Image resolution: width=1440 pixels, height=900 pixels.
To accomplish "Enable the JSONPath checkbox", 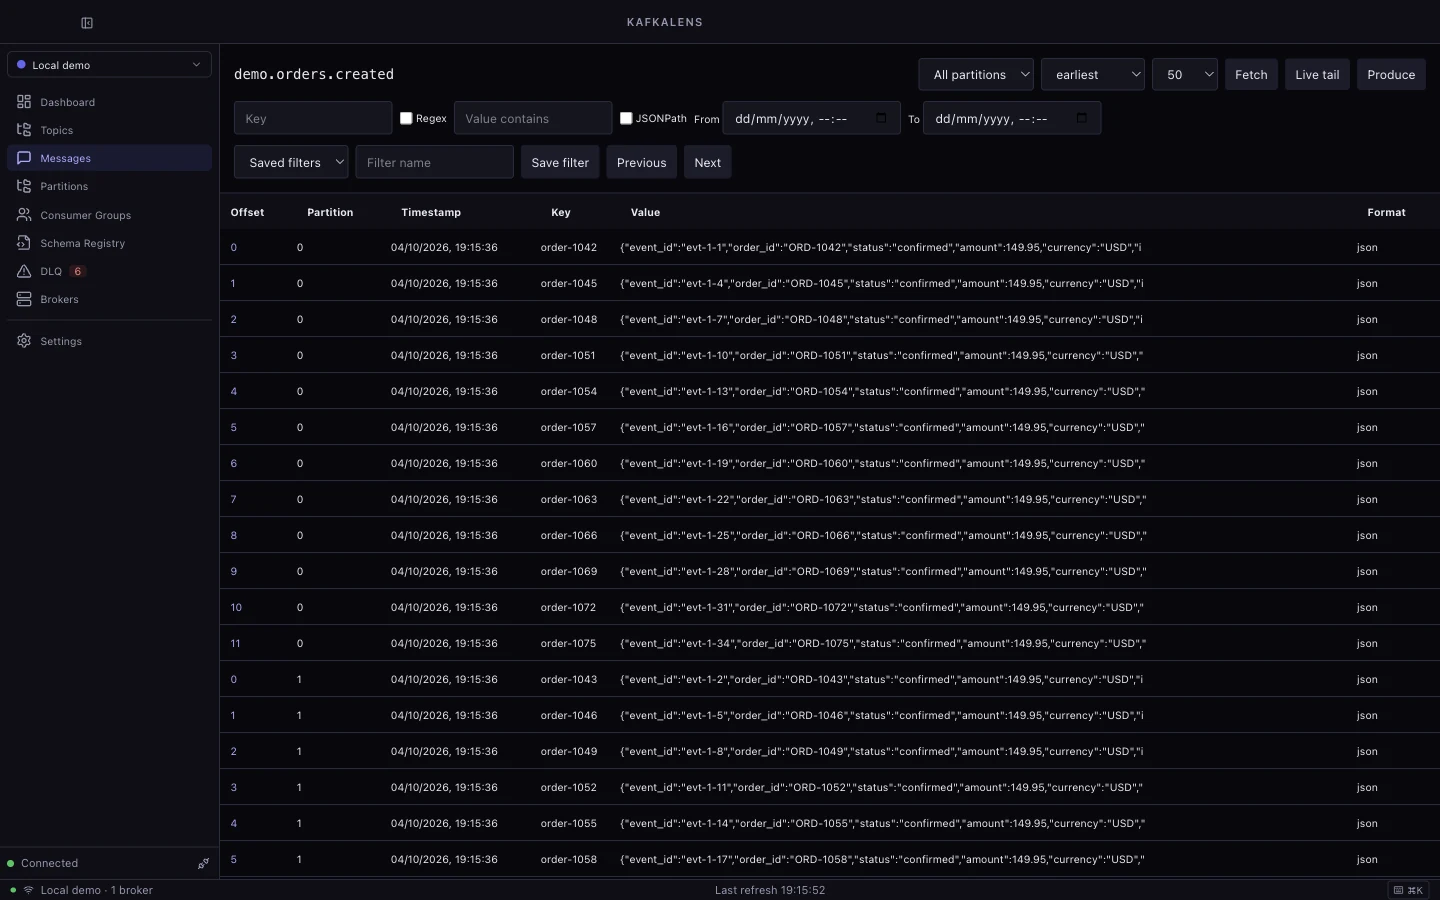I will [626, 118].
